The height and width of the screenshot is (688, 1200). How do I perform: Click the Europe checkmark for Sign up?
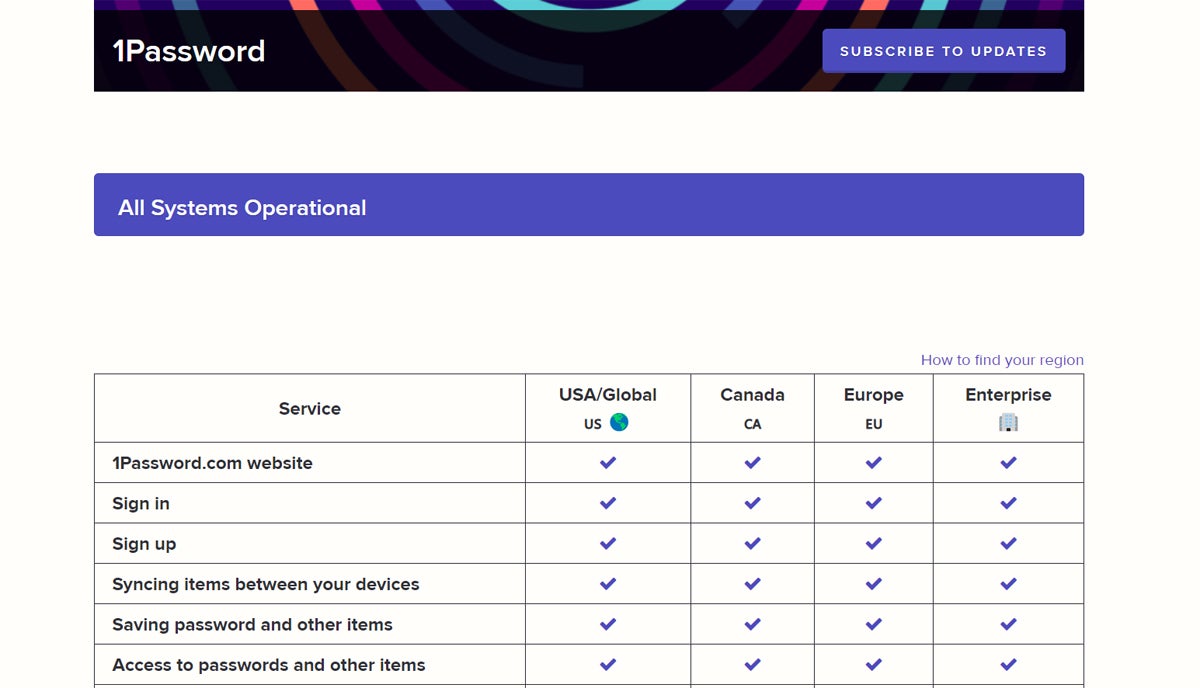click(873, 544)
